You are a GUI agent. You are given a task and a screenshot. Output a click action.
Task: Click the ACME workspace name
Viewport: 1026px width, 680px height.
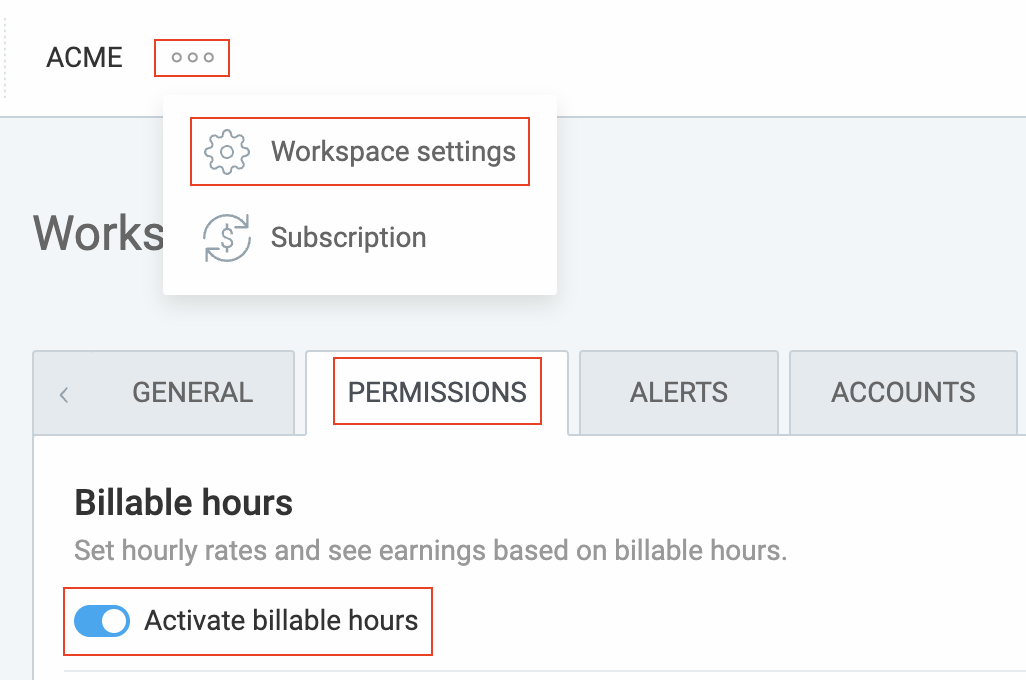click(x=84, y=57)
